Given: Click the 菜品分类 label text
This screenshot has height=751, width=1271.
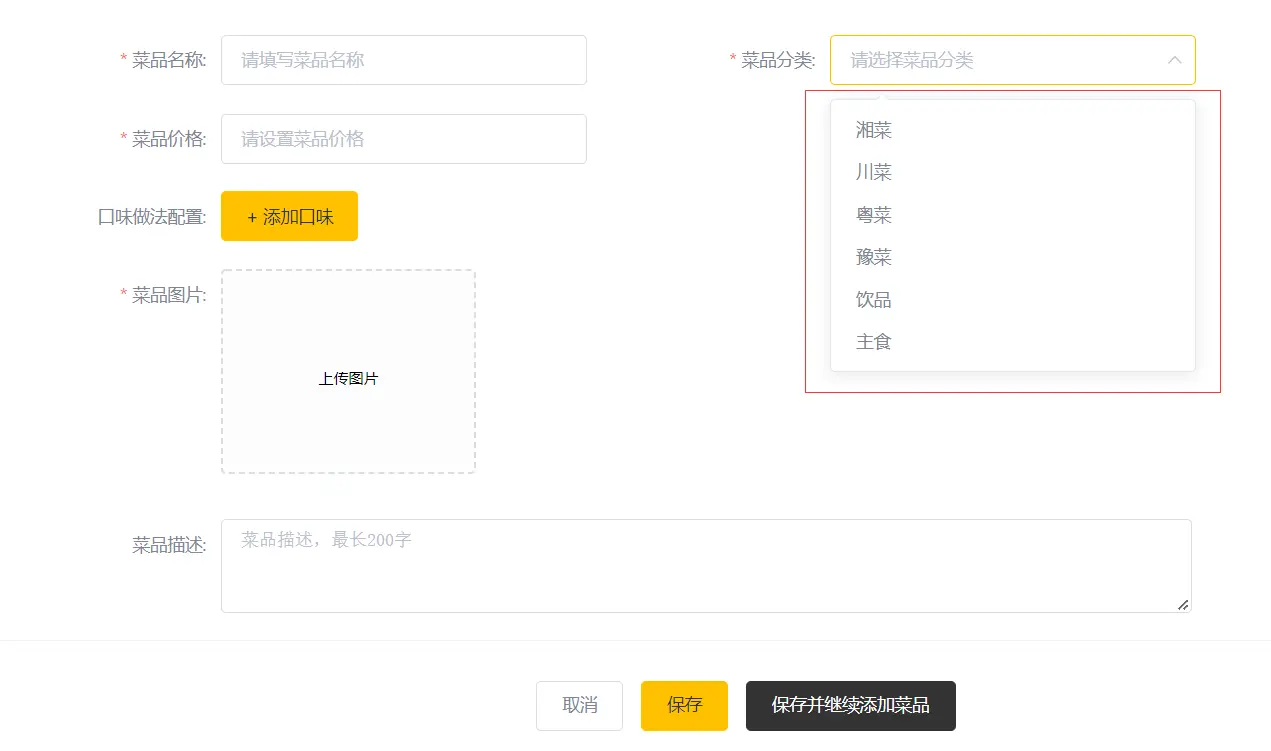Looking at the screenshot, I should point(778,60).
